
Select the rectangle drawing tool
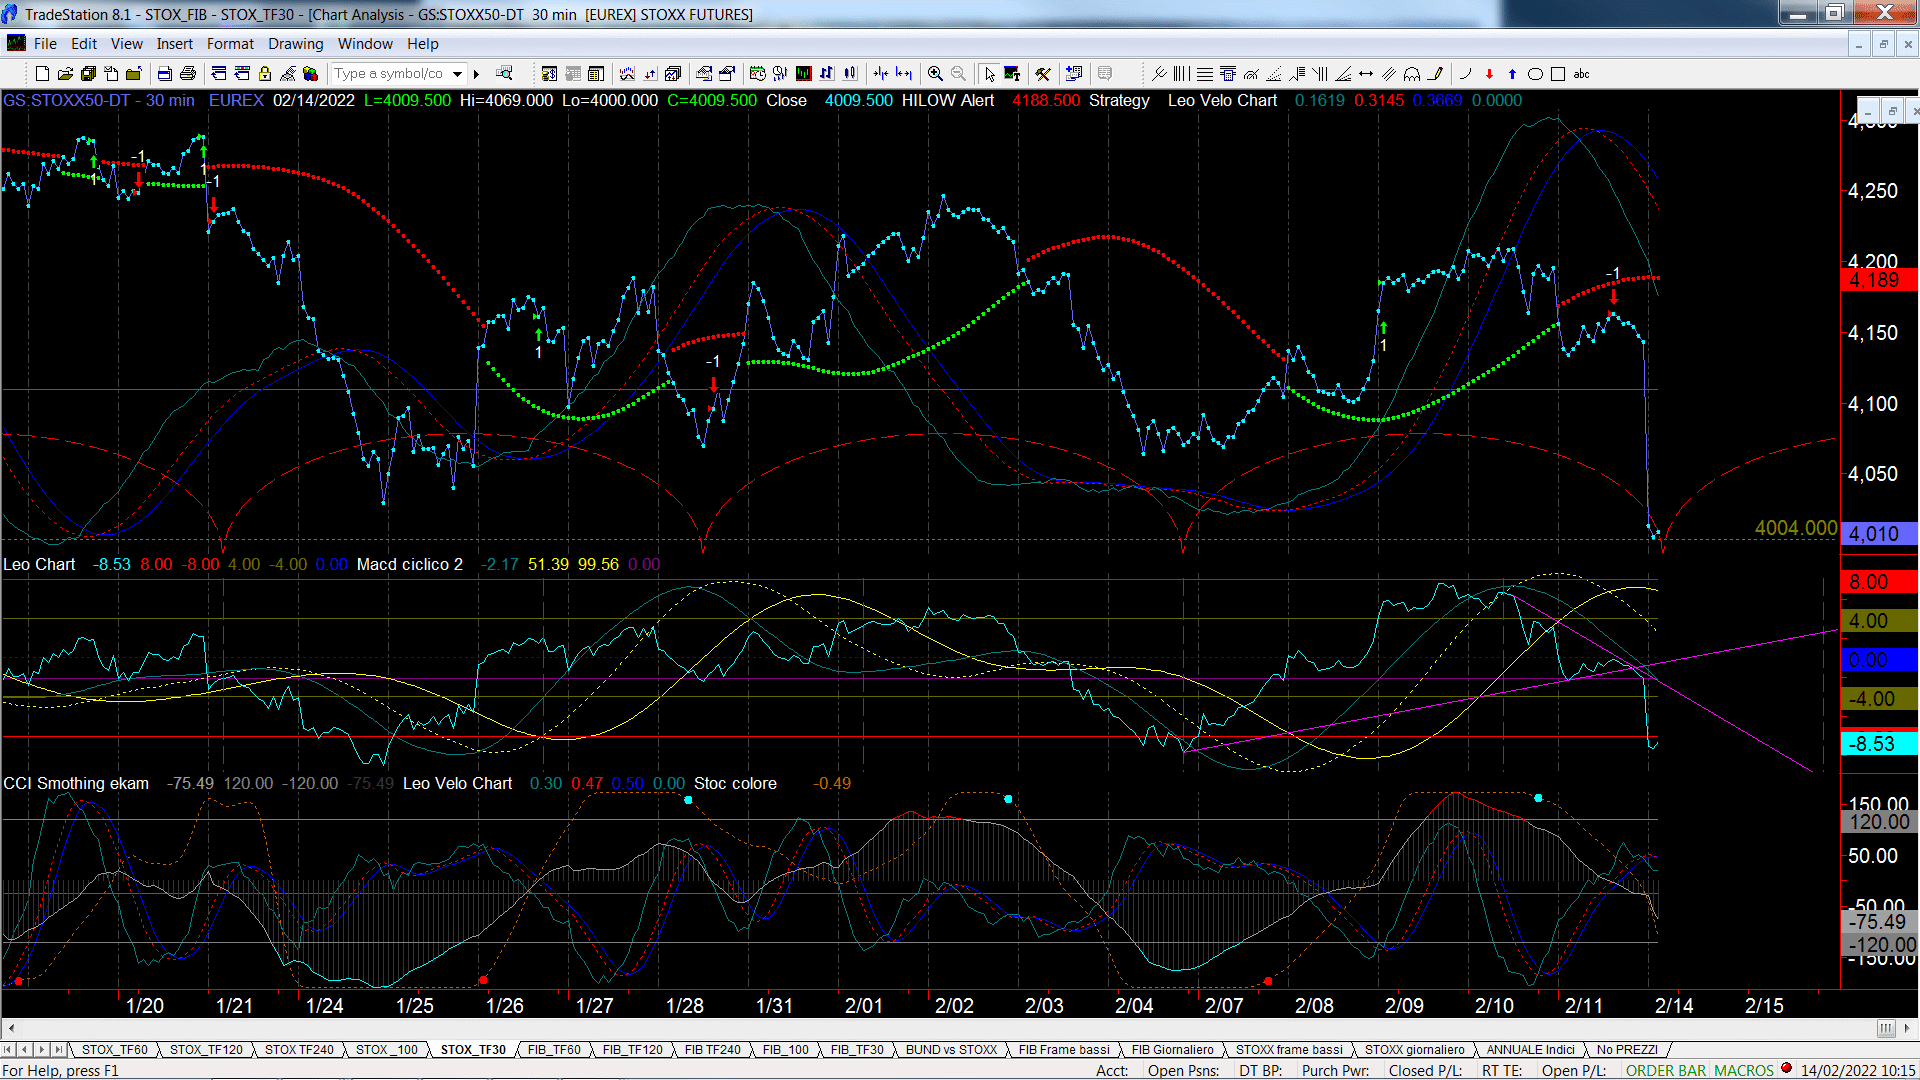(1558, 74)
